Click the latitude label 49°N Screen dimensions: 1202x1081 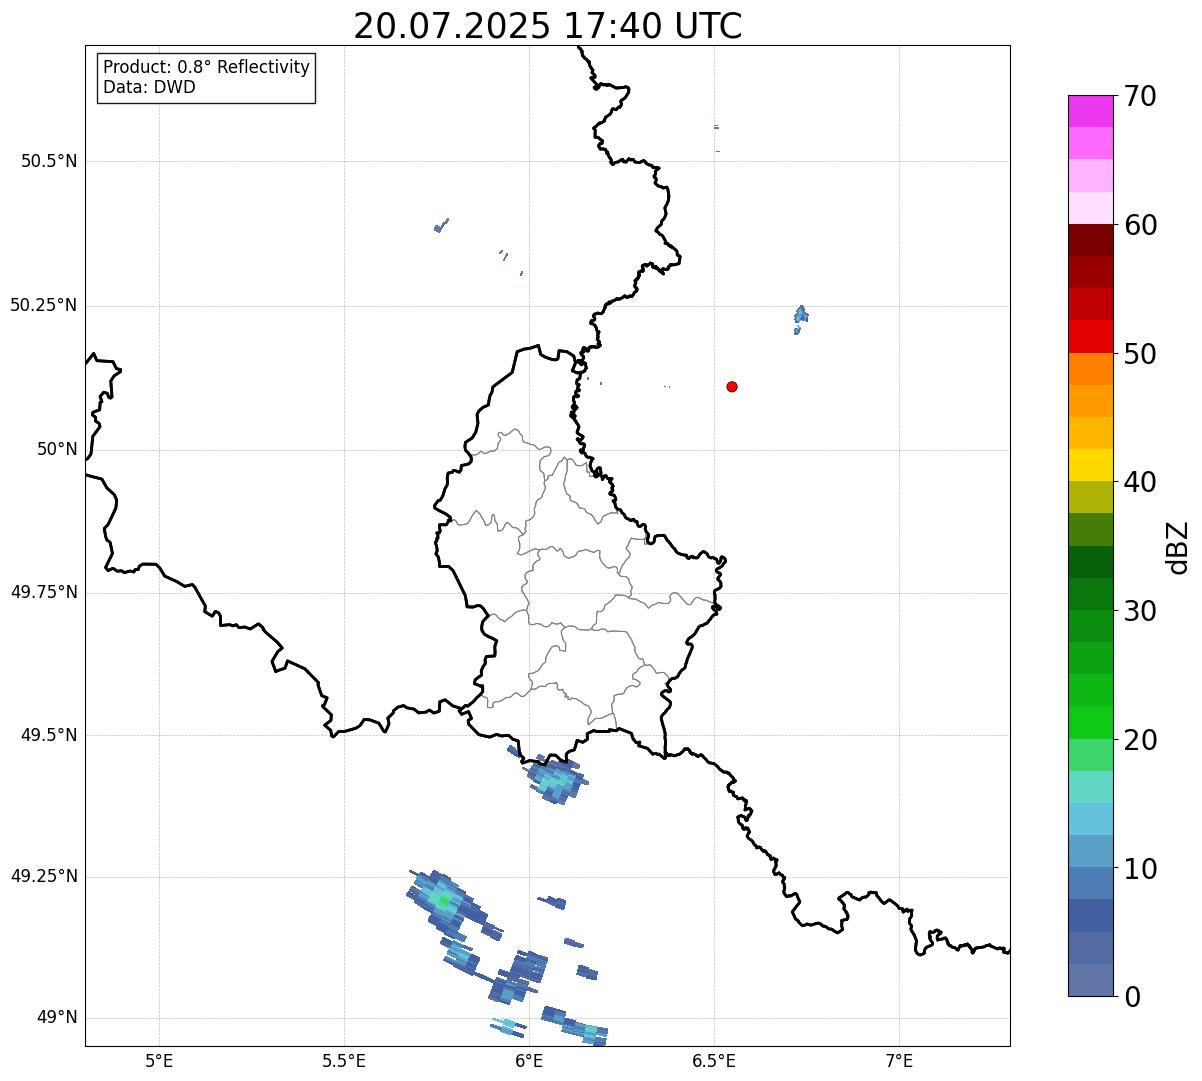(x=57, y=1018)
